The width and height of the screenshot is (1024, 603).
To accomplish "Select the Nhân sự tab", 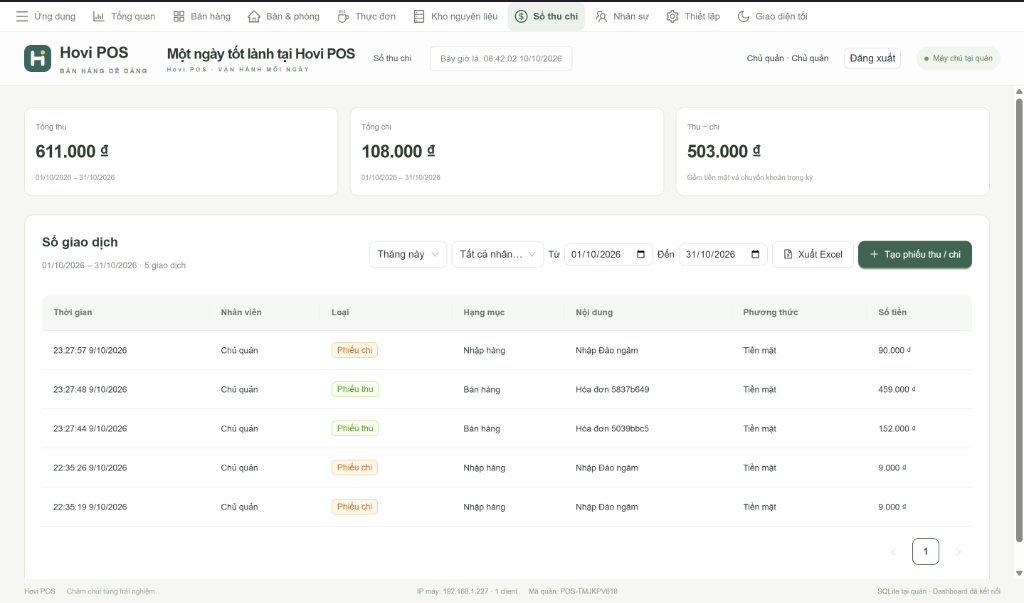I will pos(622,16).
